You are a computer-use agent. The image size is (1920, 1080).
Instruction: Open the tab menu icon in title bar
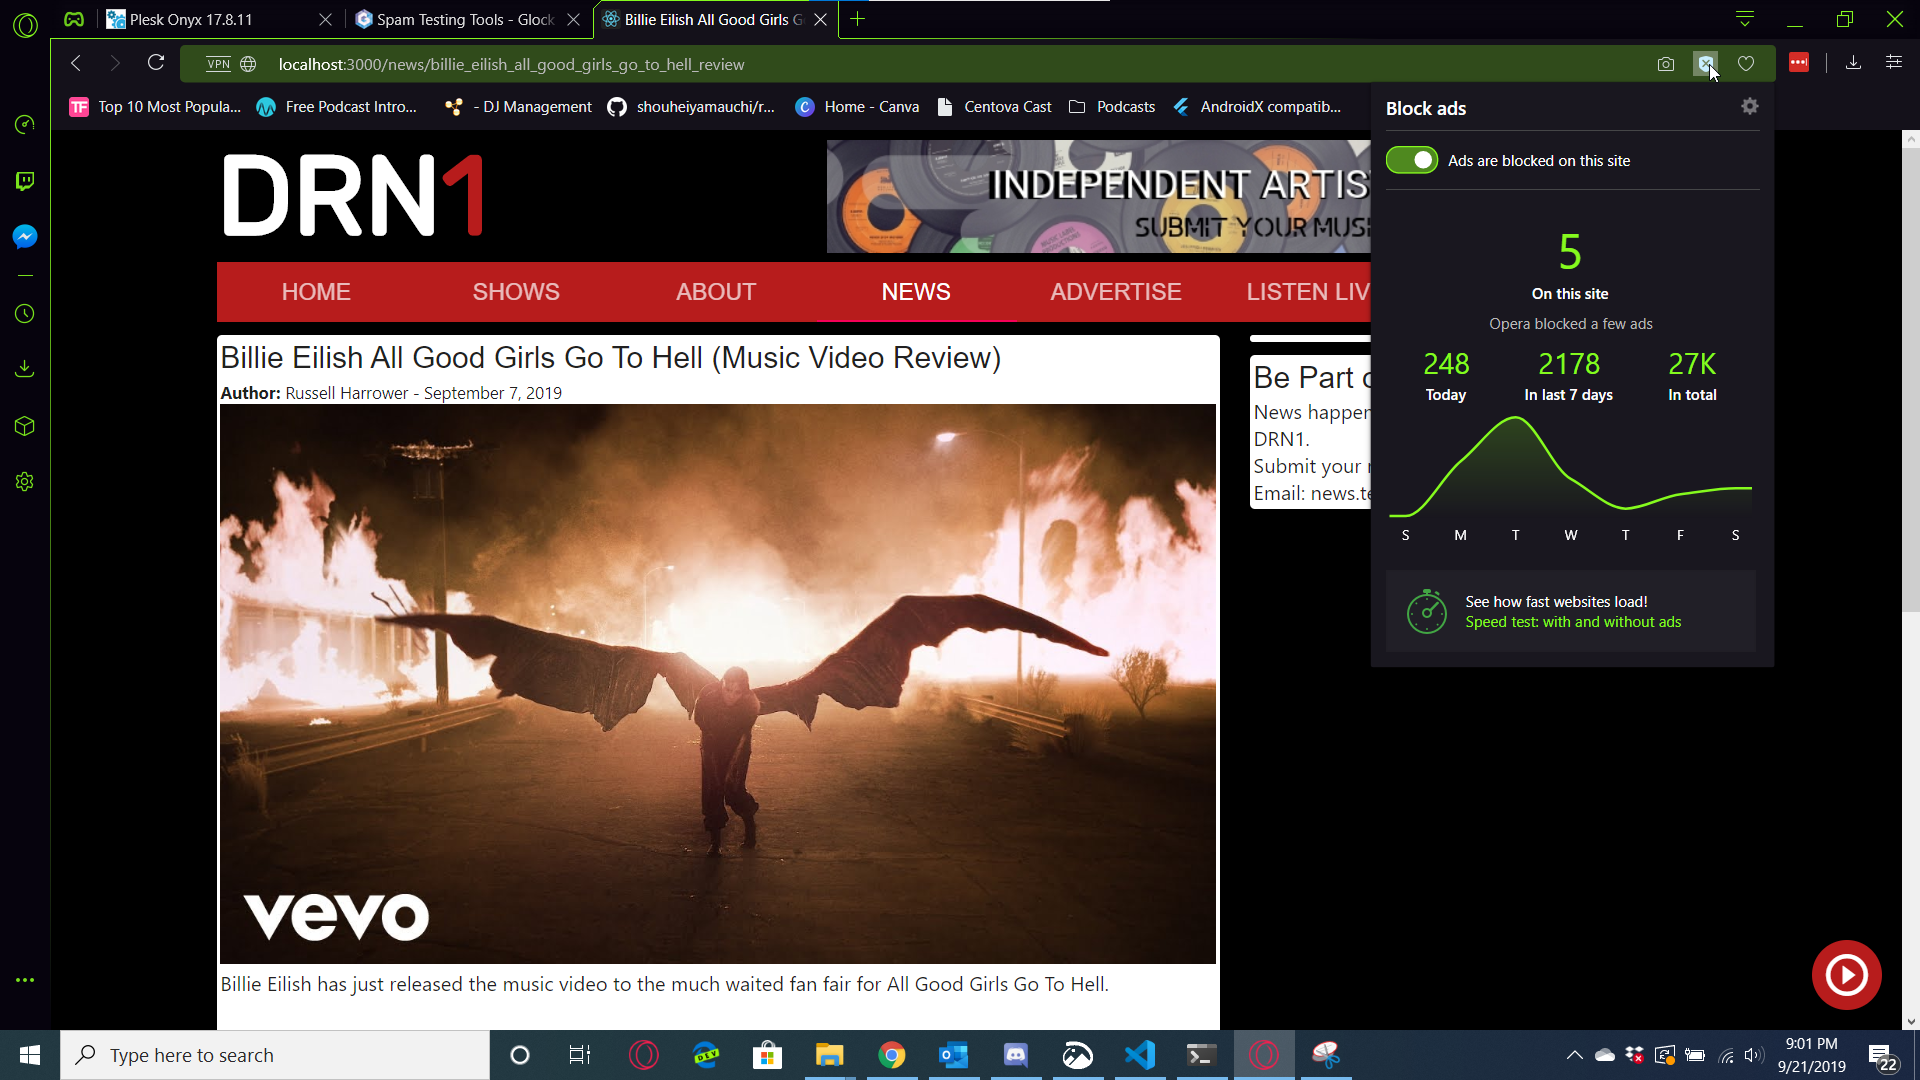[1745, 19]
